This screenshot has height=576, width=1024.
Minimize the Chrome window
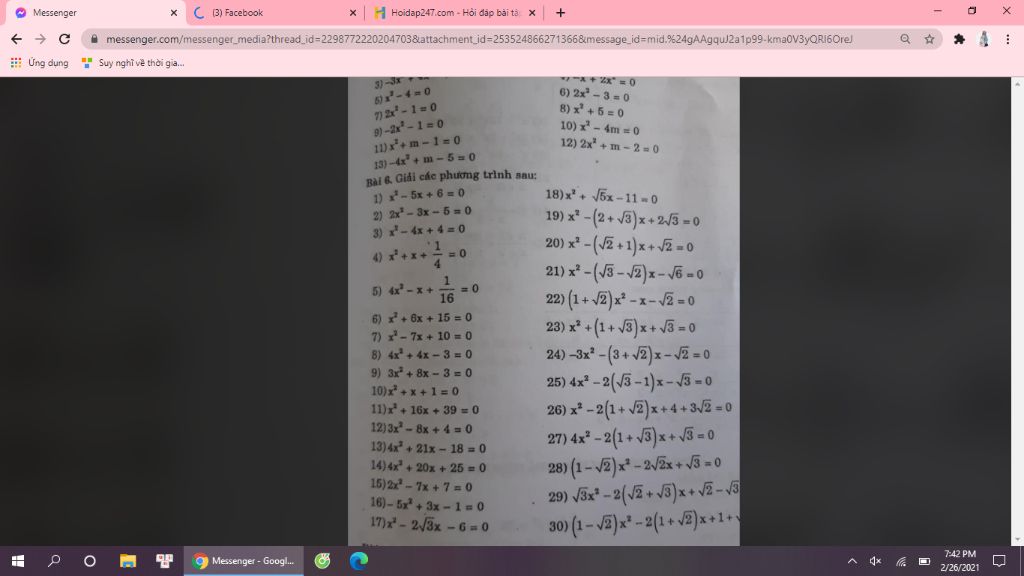(938, 11)
